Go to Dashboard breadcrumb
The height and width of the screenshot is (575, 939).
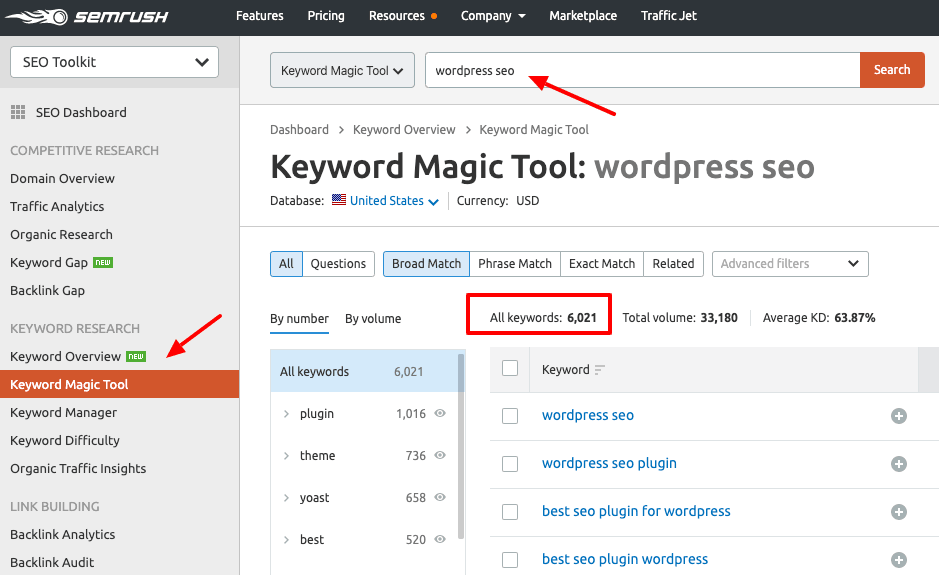point(299,129)
